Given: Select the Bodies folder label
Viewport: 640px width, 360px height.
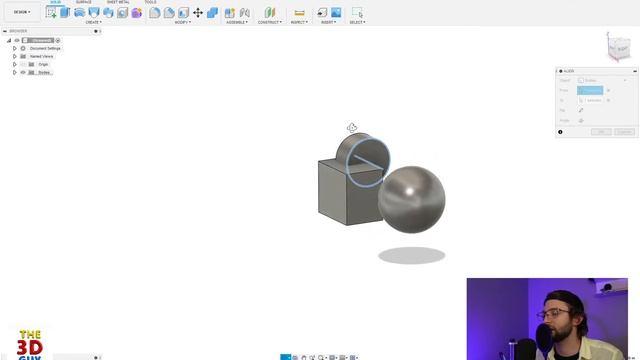Looking at the screenshot, I should [x=44, y=72].
